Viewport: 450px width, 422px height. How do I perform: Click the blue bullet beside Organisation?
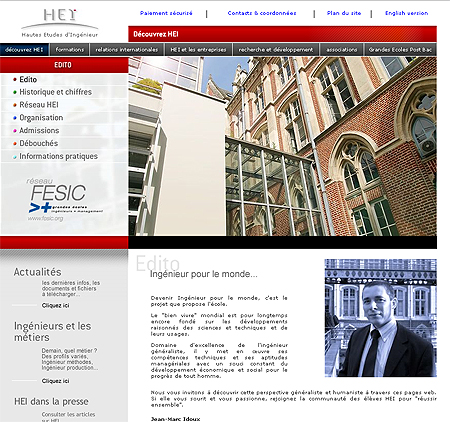pos(15,118)
